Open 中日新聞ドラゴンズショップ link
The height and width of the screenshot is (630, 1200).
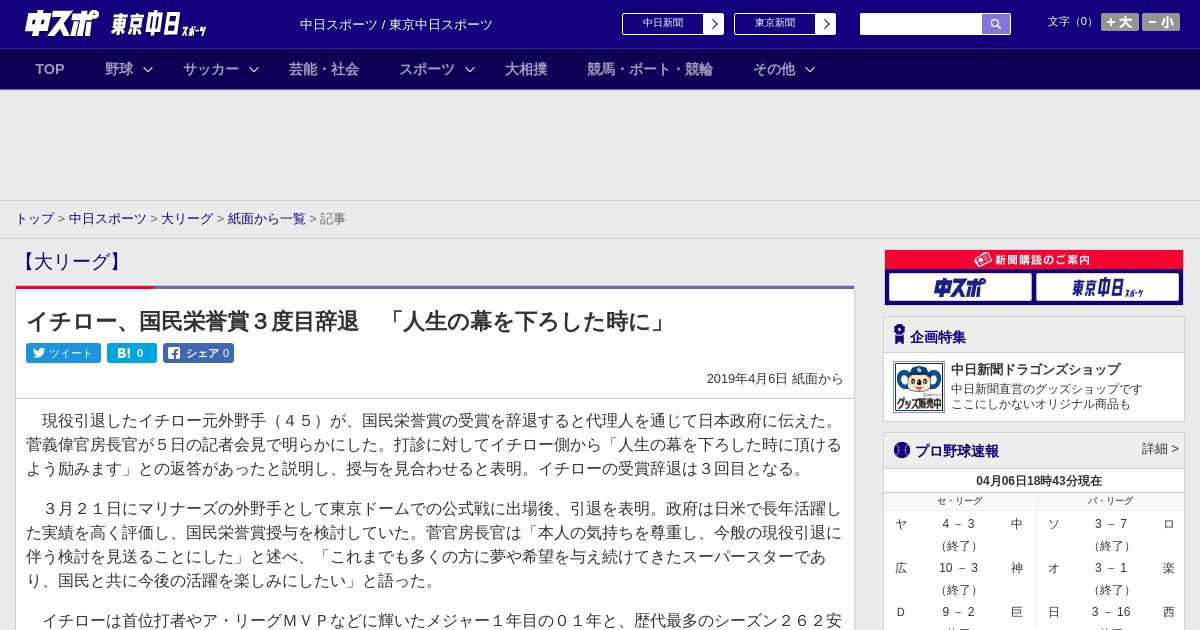(x=1035, y=370)
